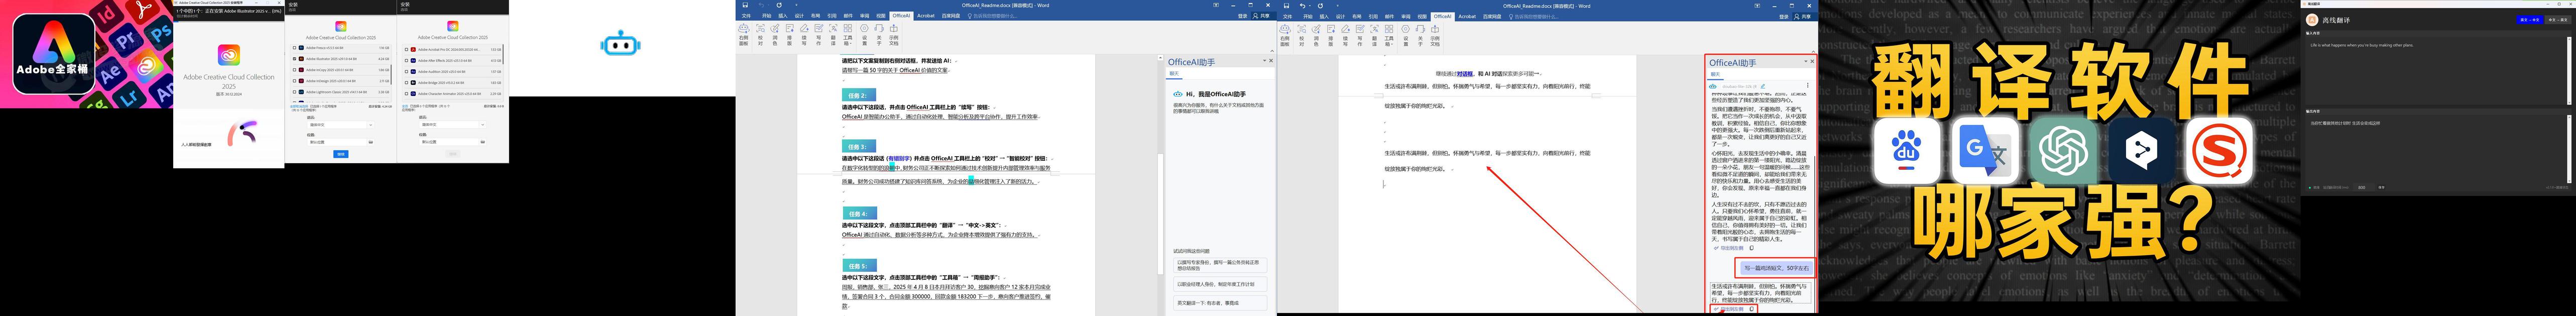Click 排版 layout icon in first Word window

coord(790,34)
